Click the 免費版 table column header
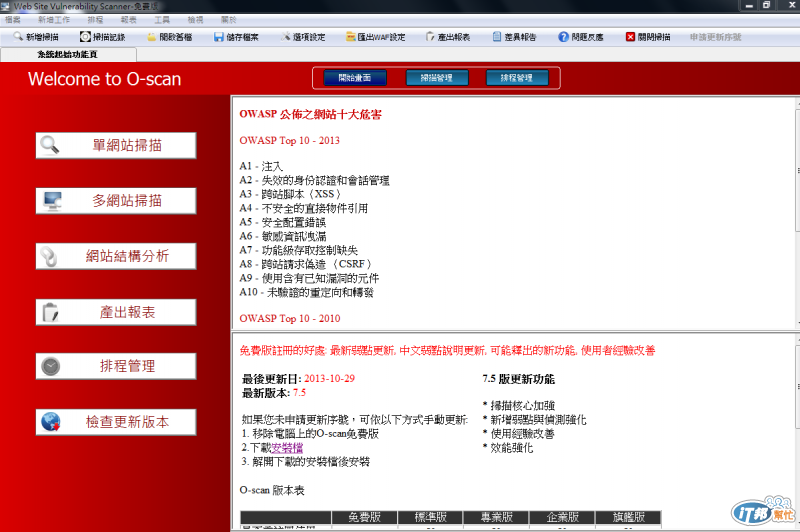This screenshot has height=532, width=800. pyautogui.click(x=364, y=517)
